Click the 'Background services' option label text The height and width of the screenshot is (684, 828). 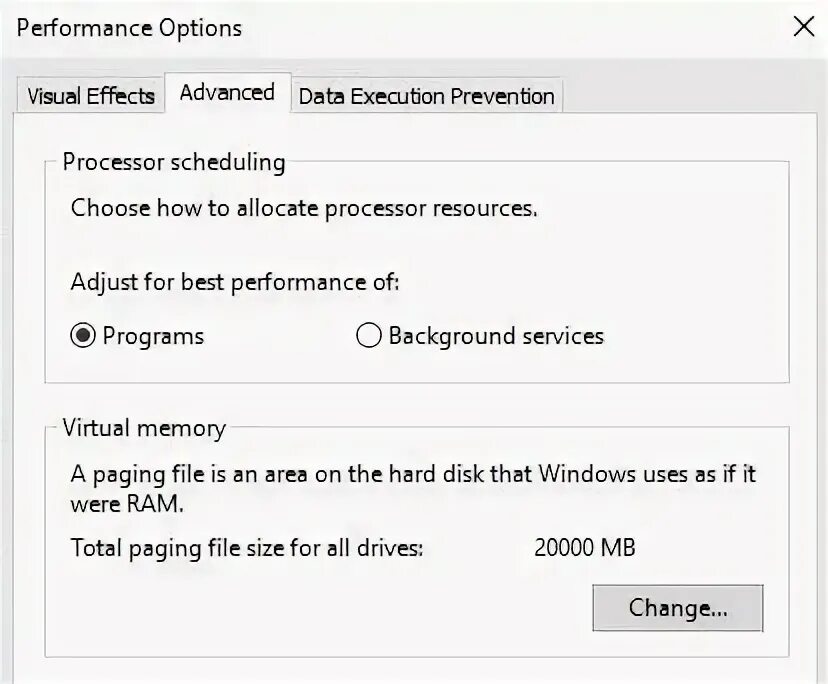pos(496,336)
